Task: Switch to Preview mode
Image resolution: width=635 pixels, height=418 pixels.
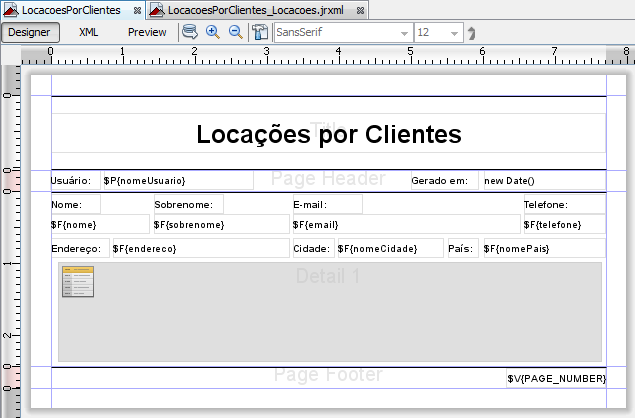Action: [x=147, y=32]
